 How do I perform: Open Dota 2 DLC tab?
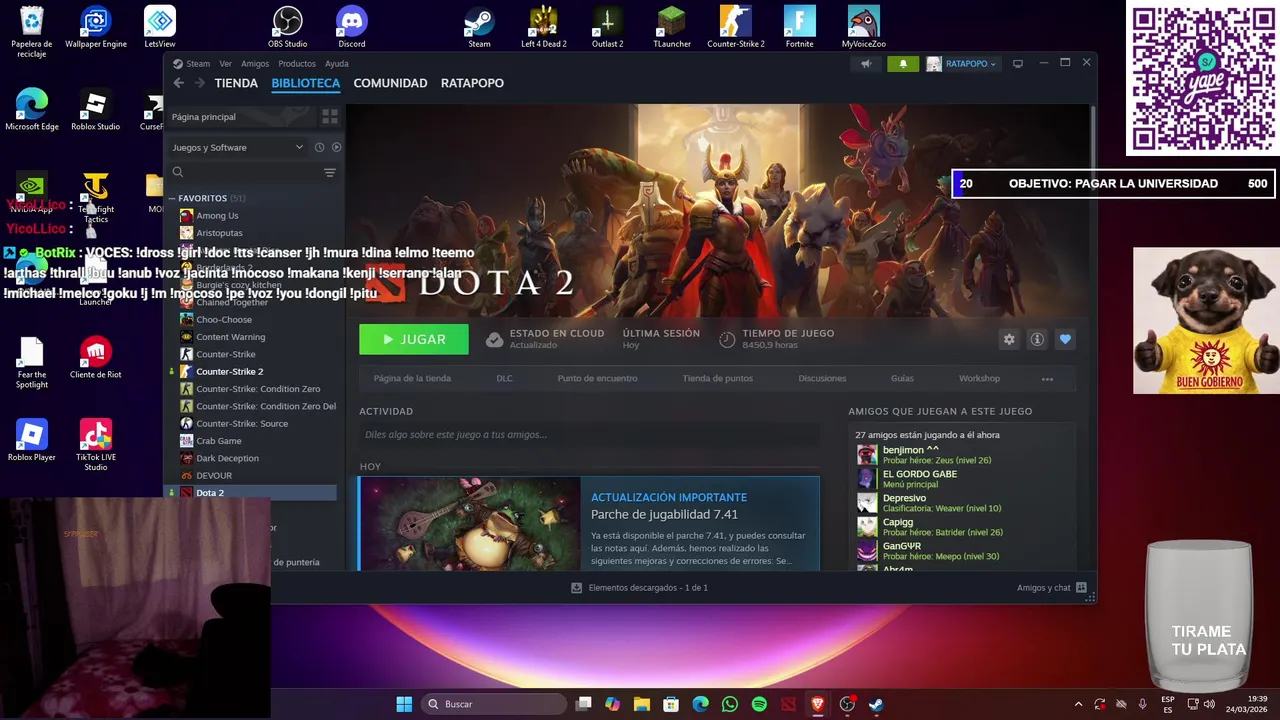point(504,378)
